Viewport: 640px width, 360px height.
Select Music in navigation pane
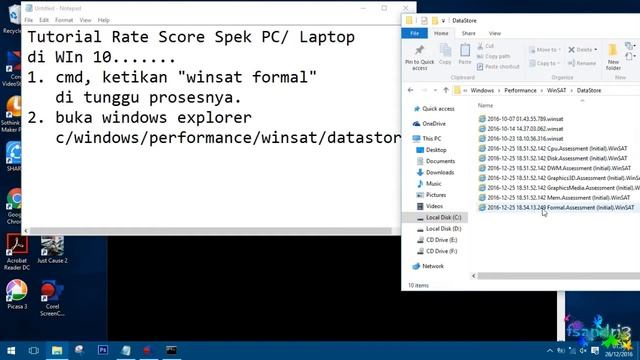pos(429,184)
